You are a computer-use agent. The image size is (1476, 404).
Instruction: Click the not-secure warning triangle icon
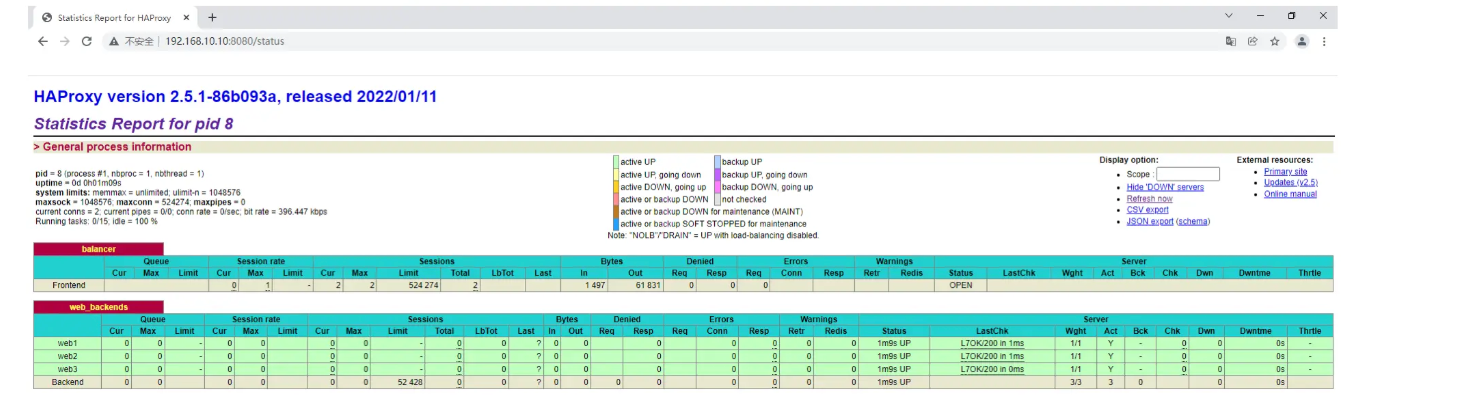(x=114, y=41)
